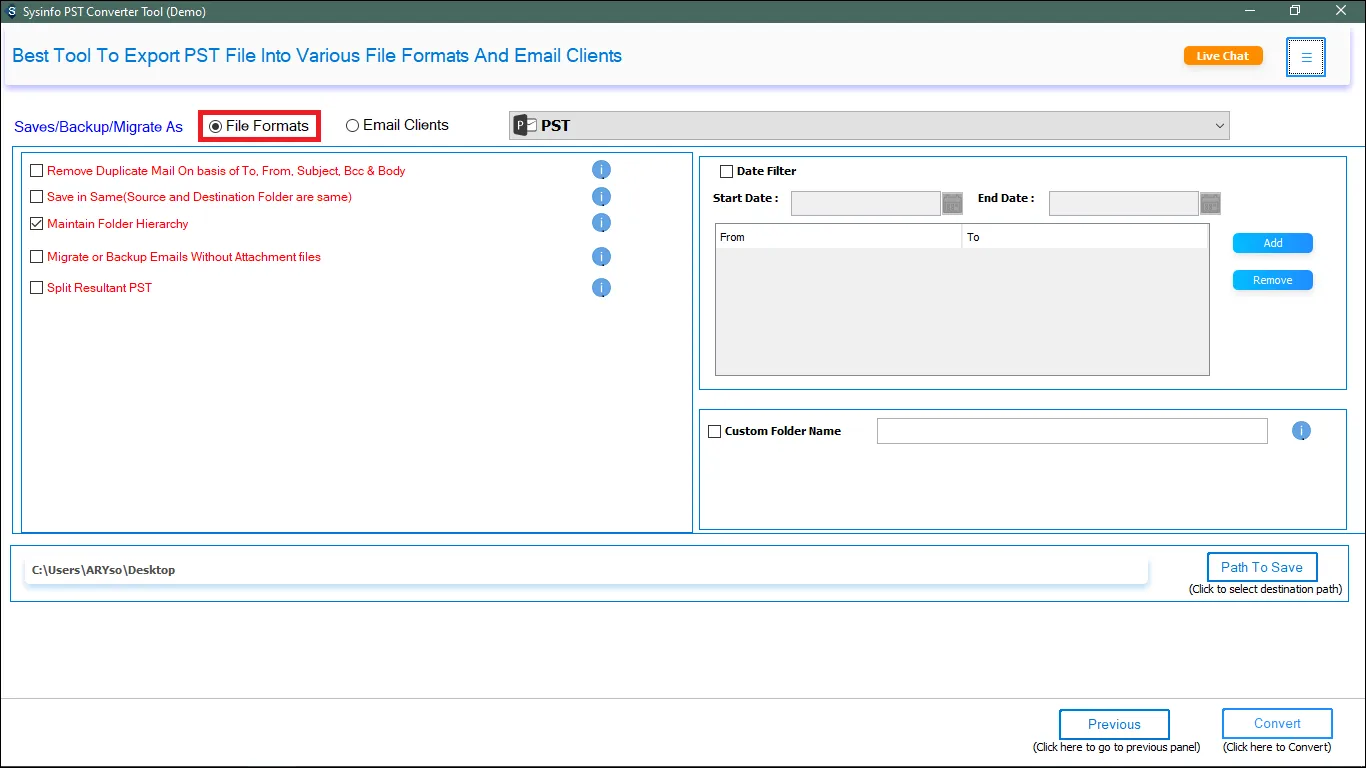Screen dimensions: 1366x768
Task: Uncheck Maintain Folder Hierarchy
Action: click(37, 224)
